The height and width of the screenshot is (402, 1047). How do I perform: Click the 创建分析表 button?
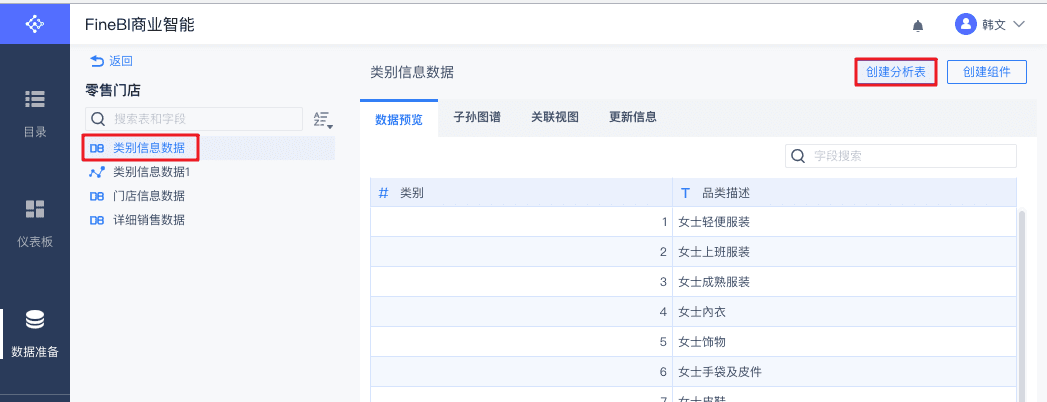coord(896,71)
